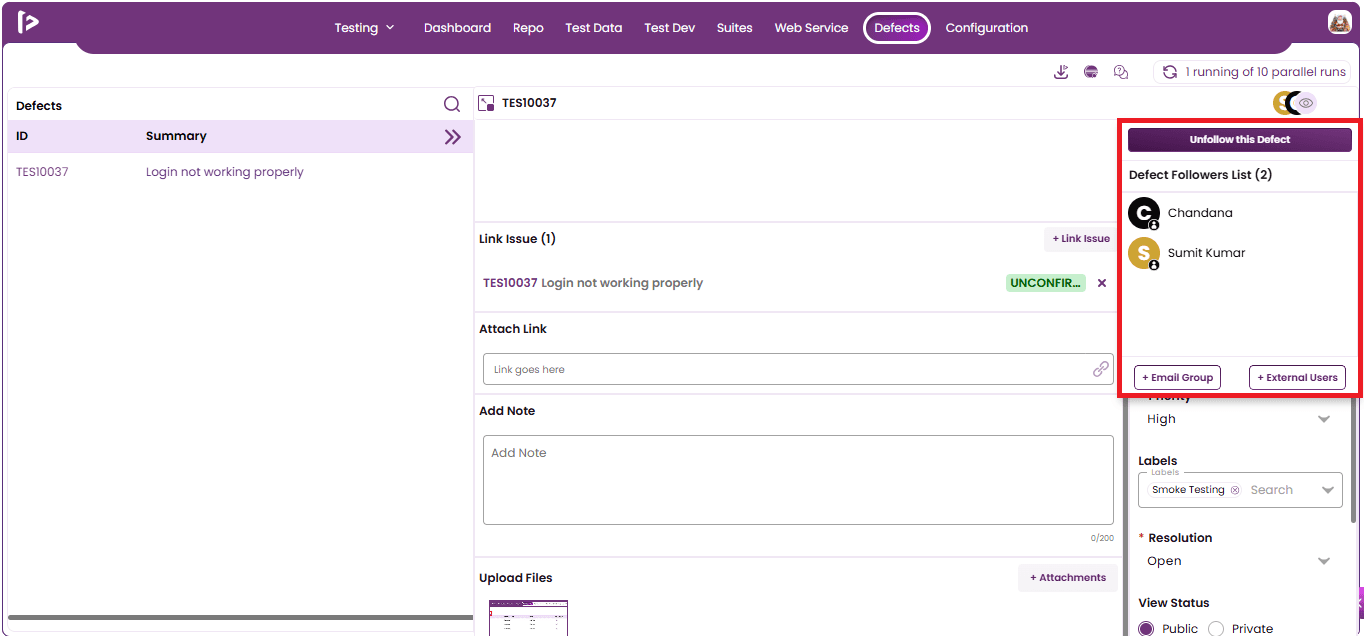Image resolution: width=1364 pixels, height=636 pixels.
Task: Search defects with the magnifier icon
Action: tap(452, 104)
